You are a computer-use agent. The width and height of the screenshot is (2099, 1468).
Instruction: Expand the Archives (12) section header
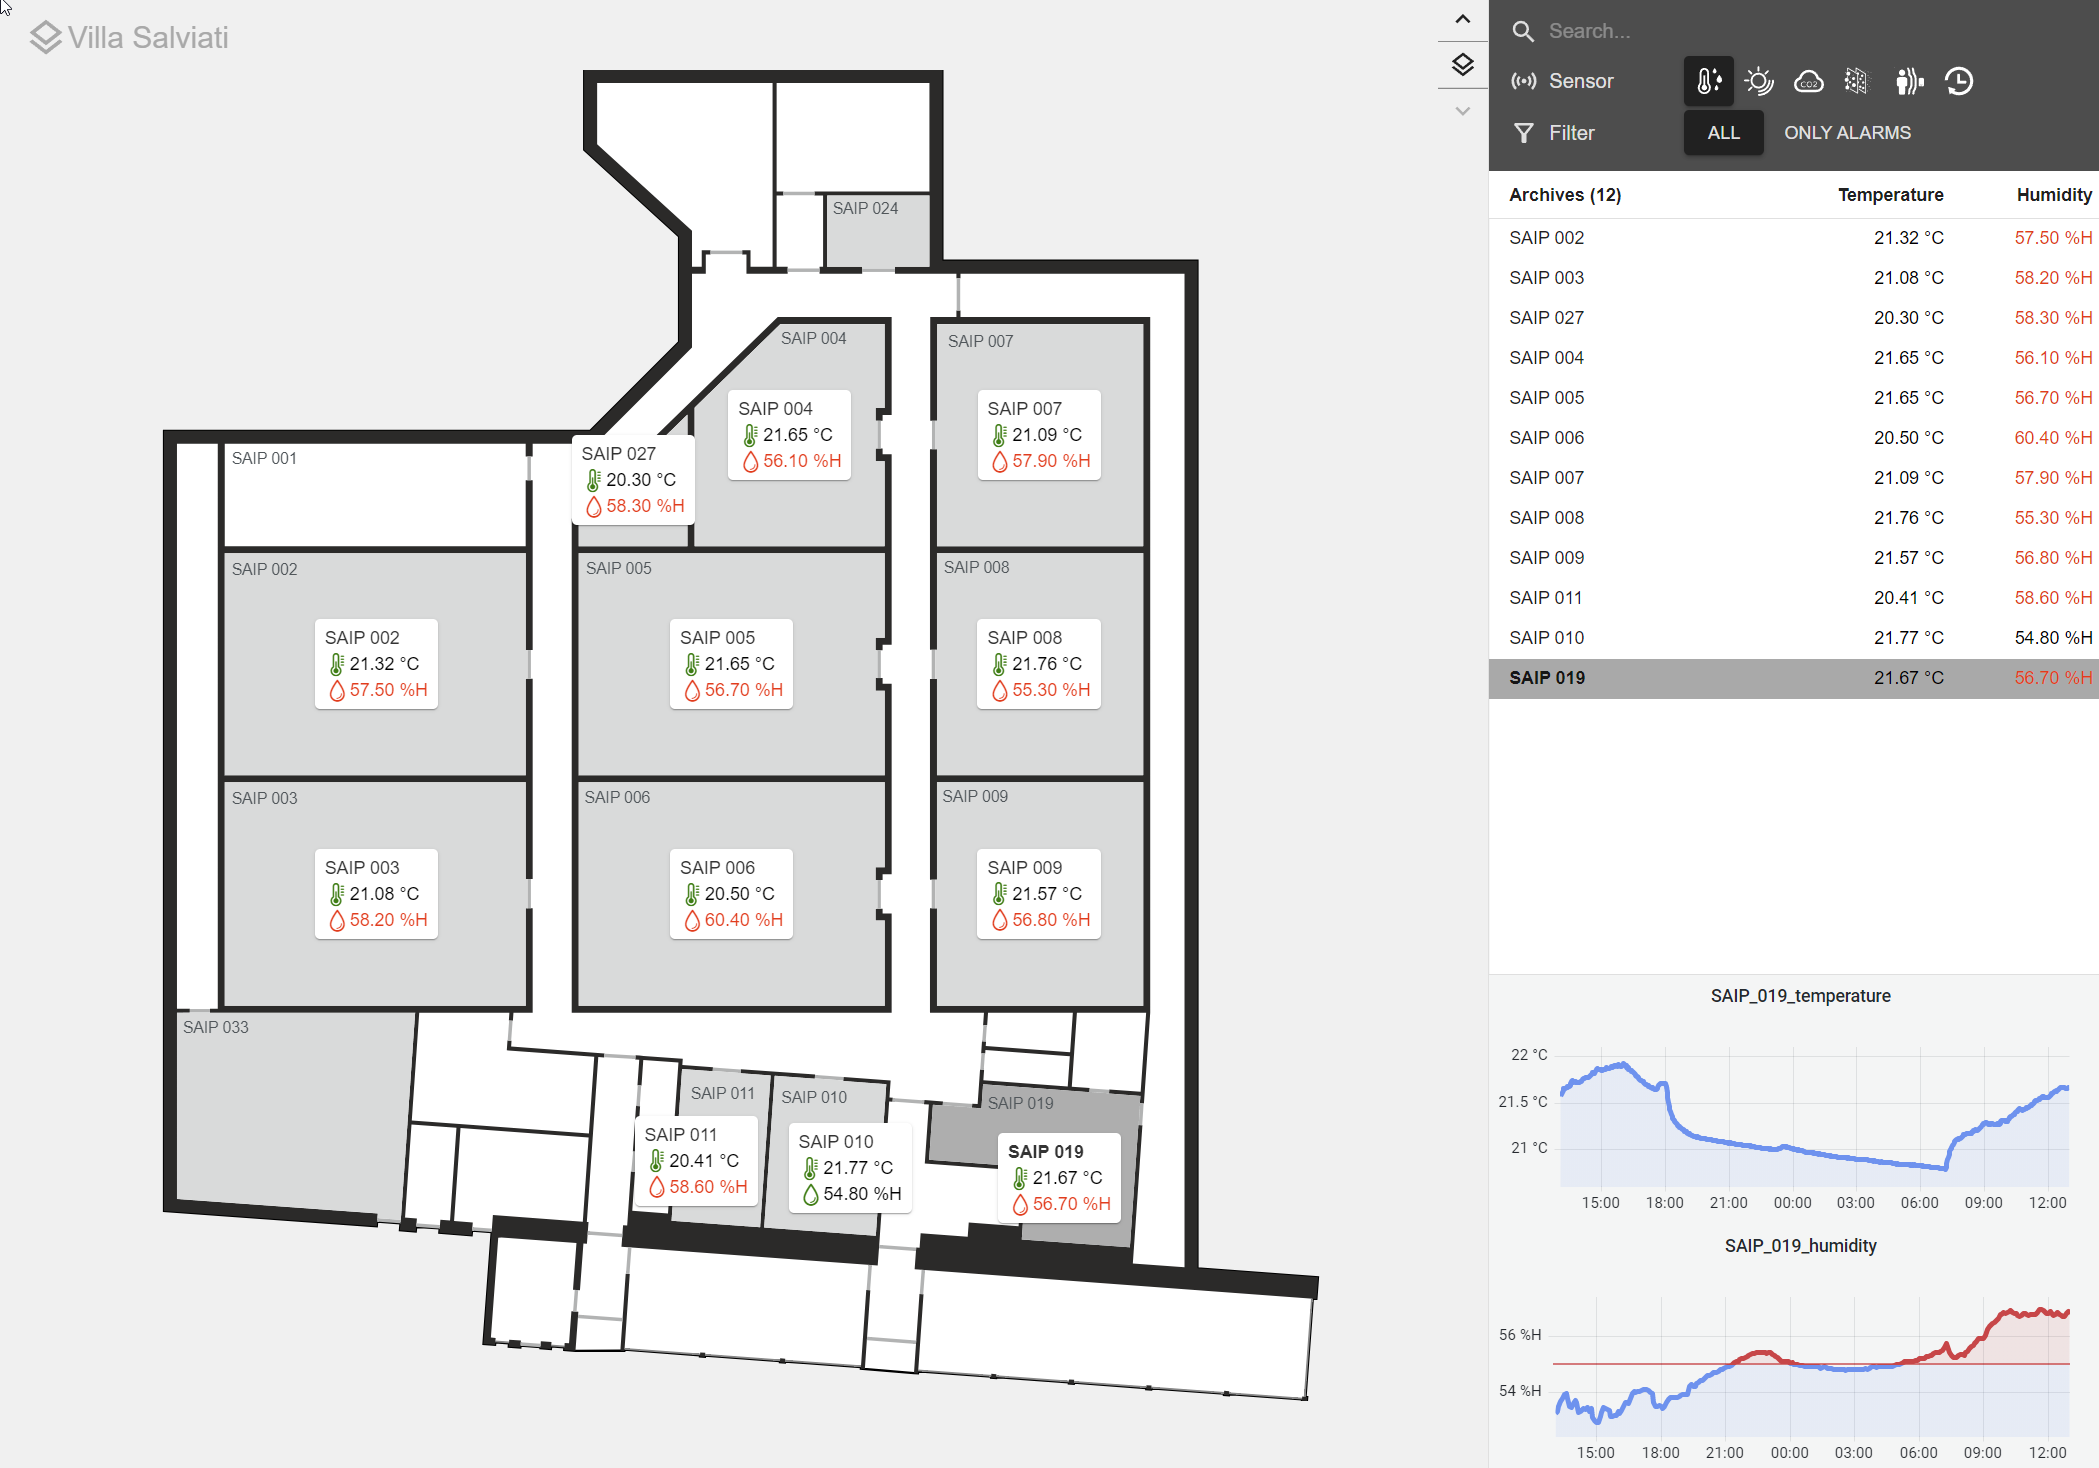tap(1564, 195)
